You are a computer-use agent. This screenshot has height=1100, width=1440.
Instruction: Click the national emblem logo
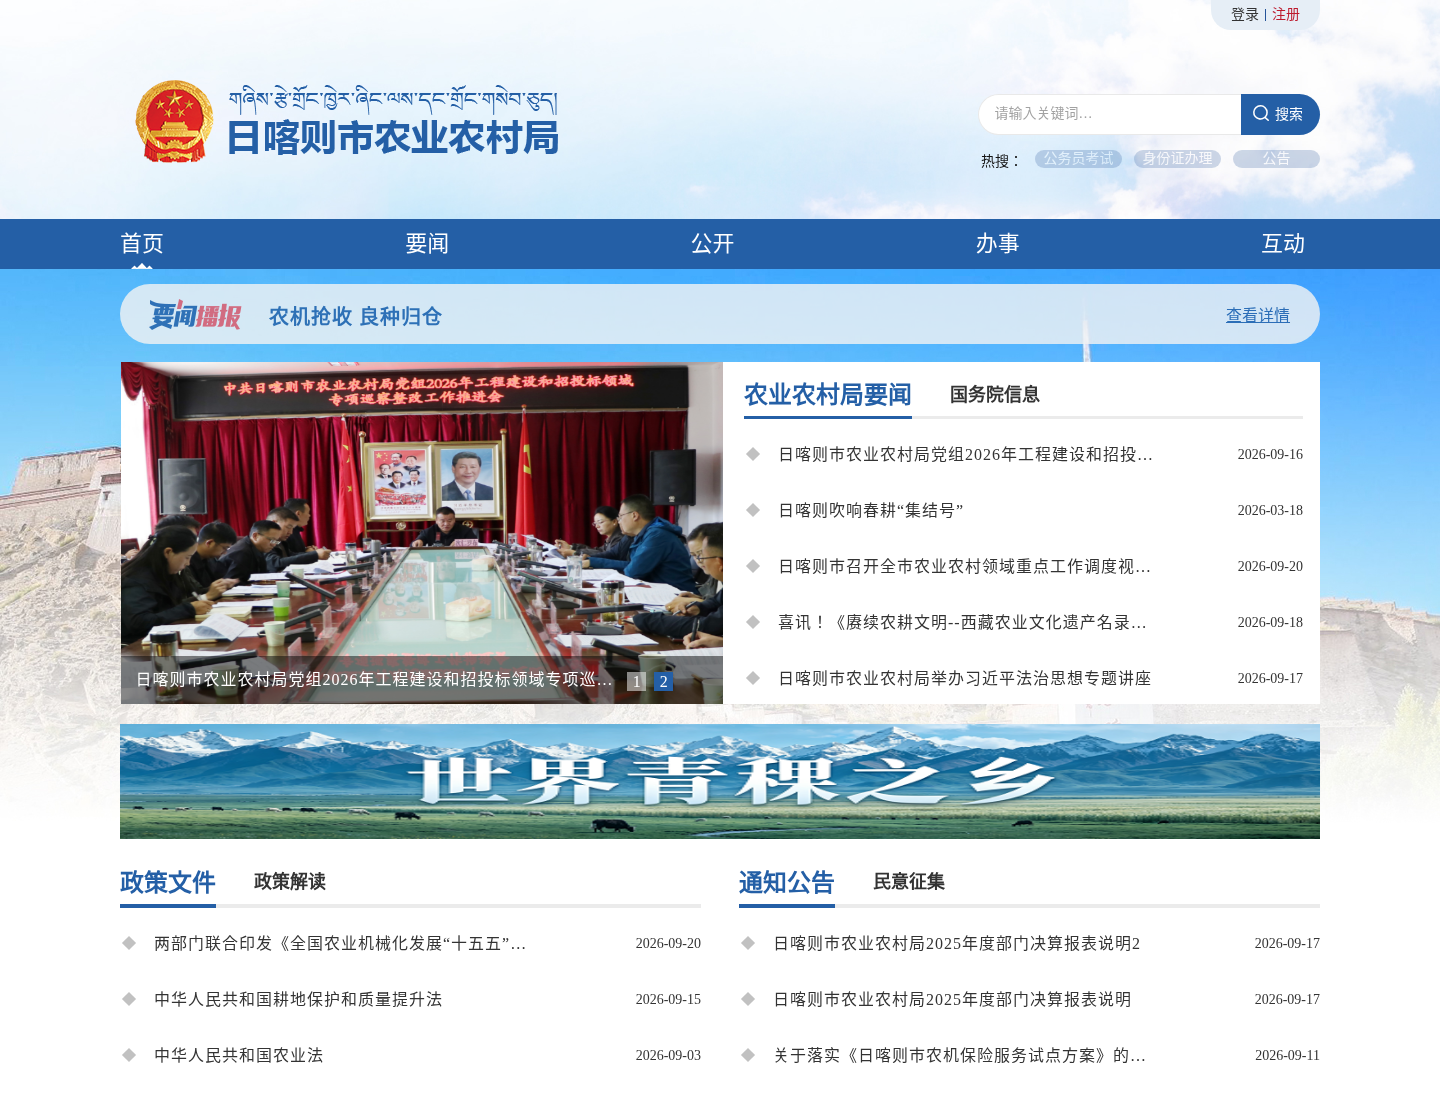click(x=175, y=121)
